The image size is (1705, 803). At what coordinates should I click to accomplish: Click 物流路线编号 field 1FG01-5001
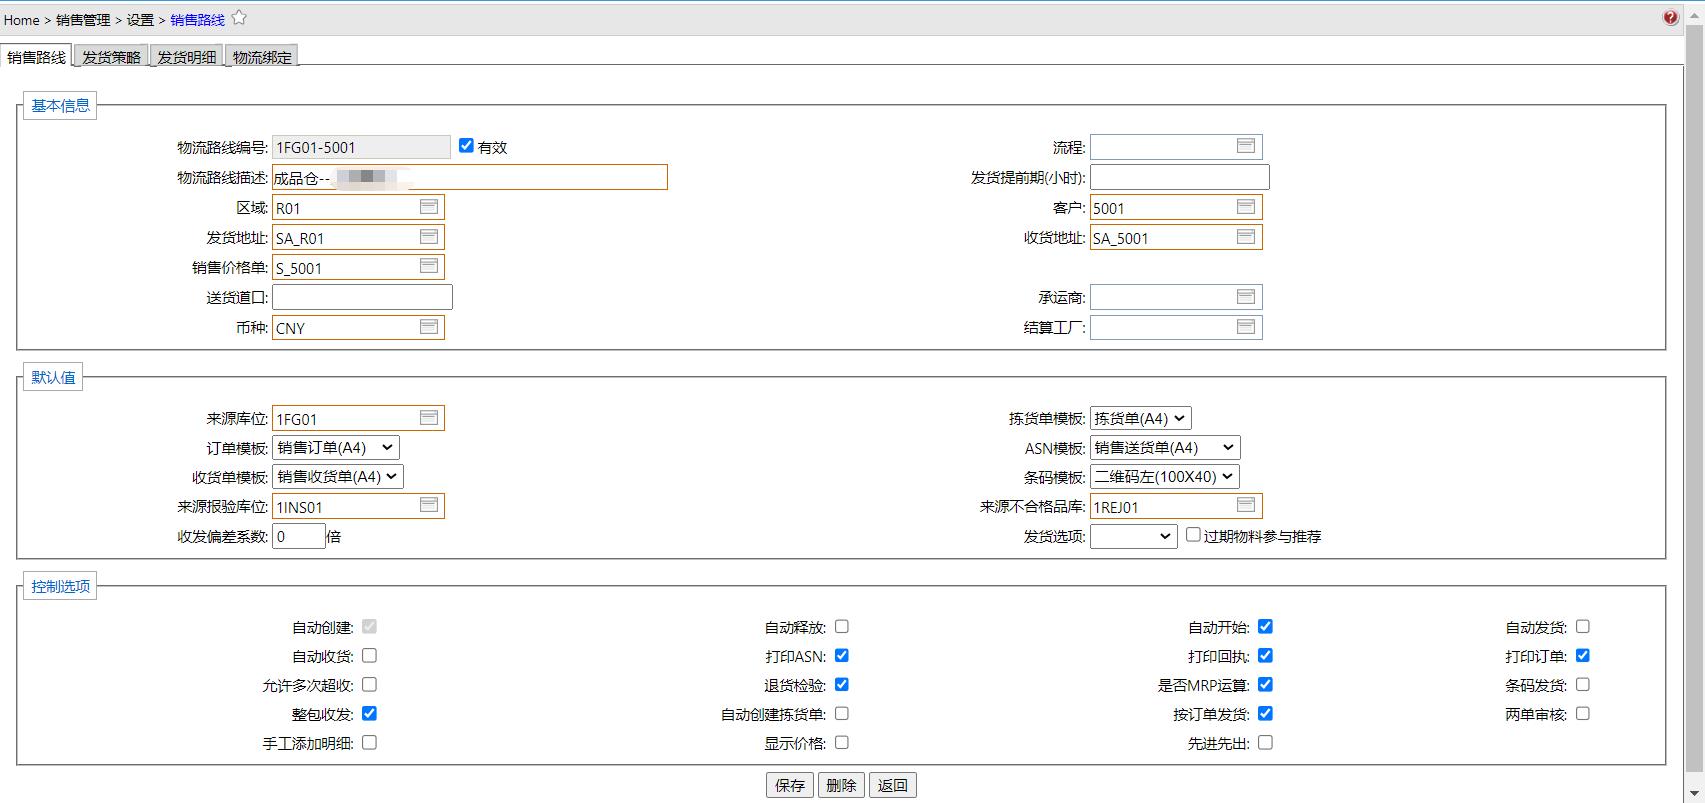361,147
